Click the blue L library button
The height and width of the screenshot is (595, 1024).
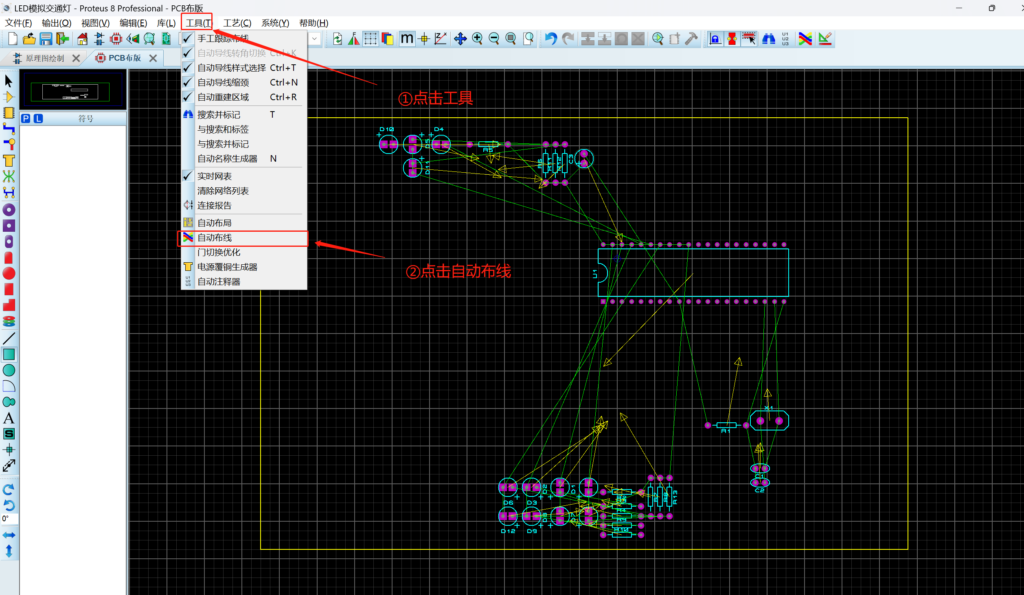click(38, 118)
